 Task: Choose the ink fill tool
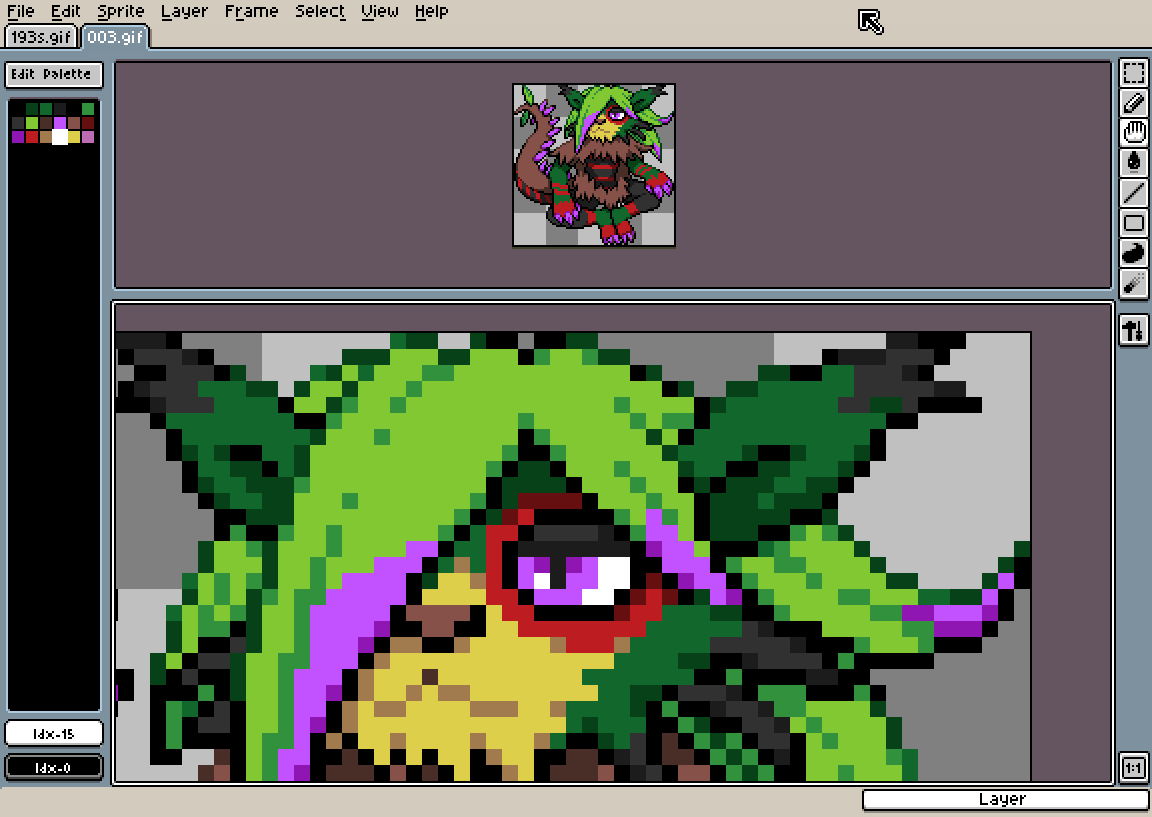coord(1134,162)
